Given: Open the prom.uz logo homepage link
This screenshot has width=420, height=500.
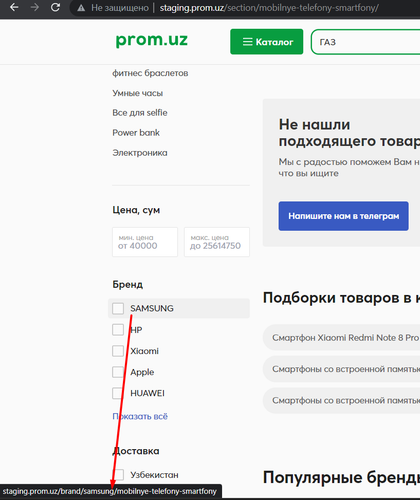Looking at the screenshot, I should 152,40.
